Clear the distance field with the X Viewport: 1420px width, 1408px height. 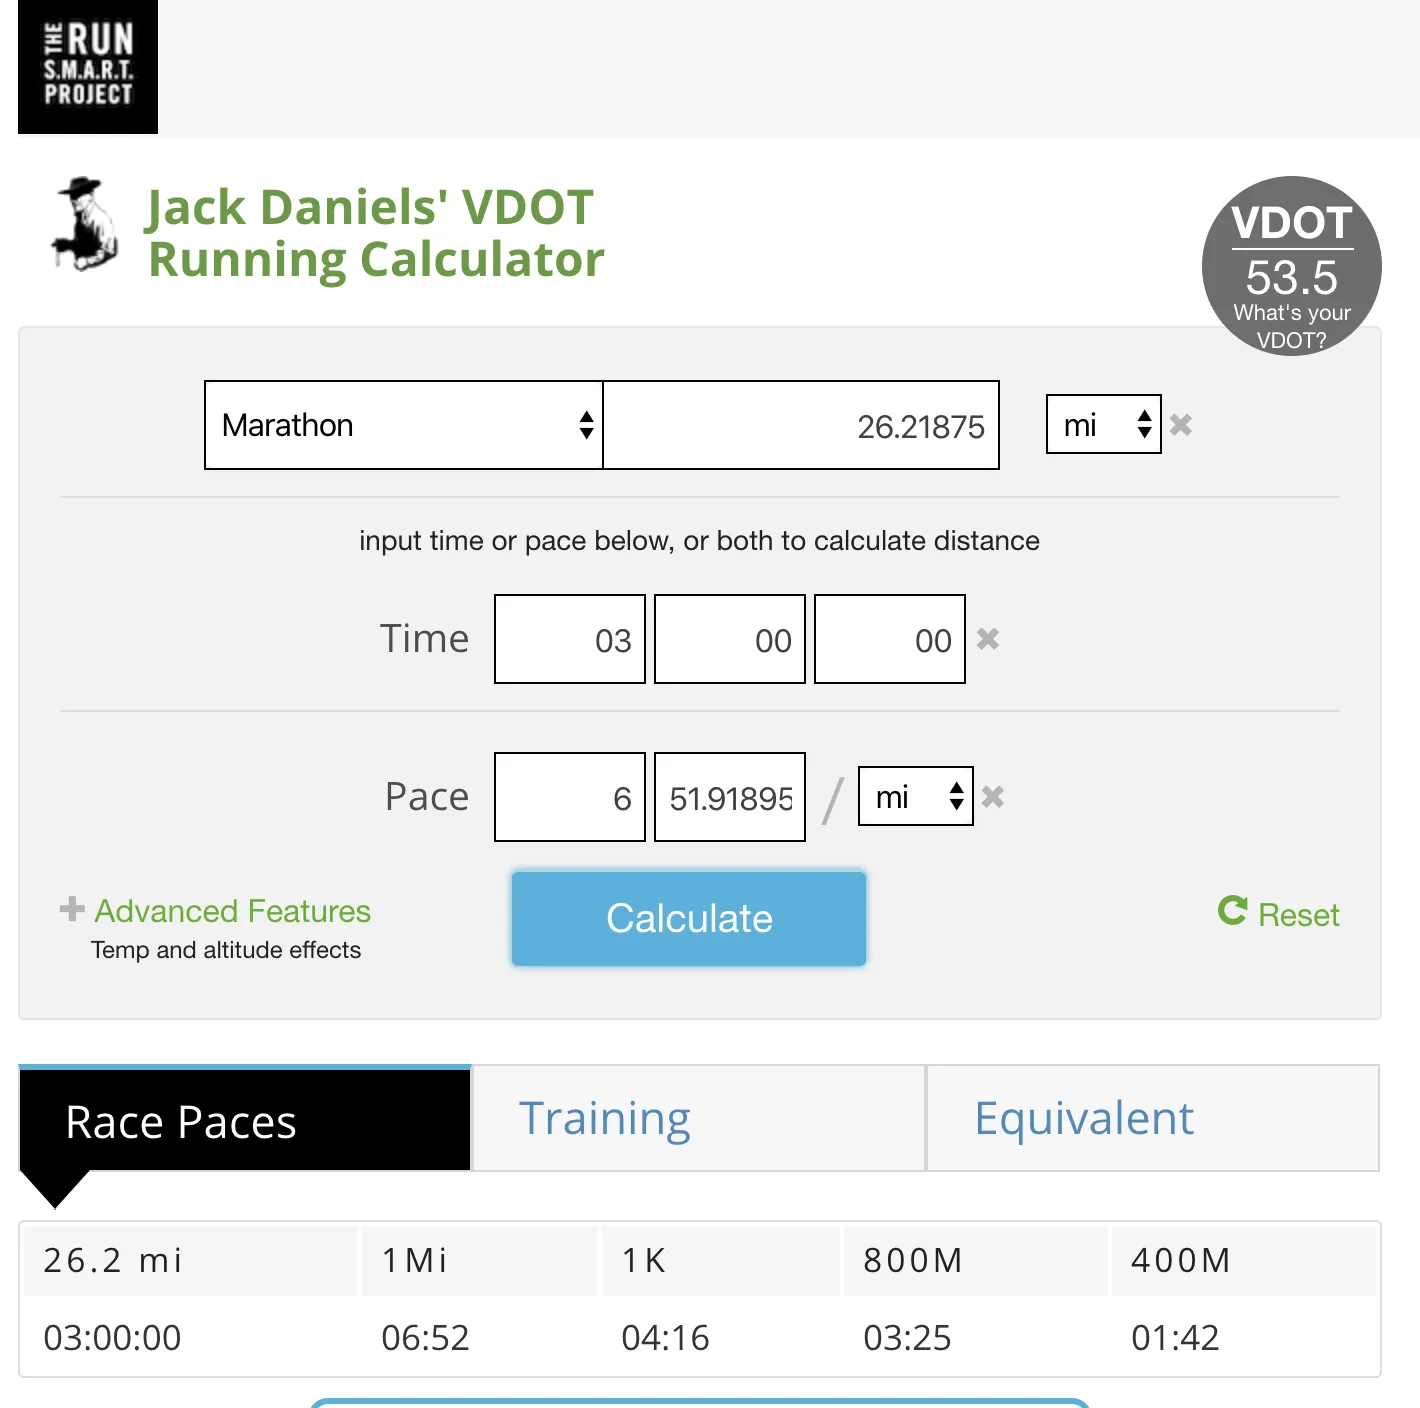coord(1181,425)
